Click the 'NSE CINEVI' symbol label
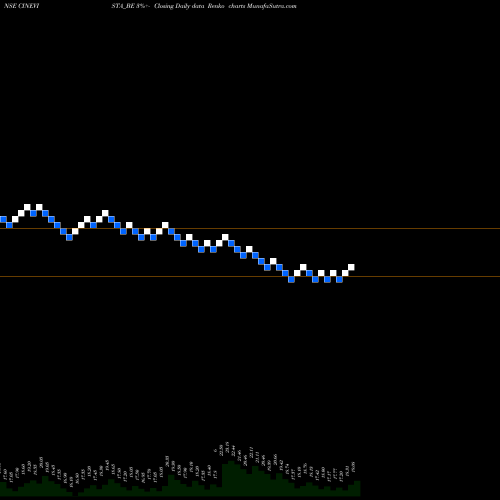Image resolution: width=500 pixels, height=500 pixels. 22,6
